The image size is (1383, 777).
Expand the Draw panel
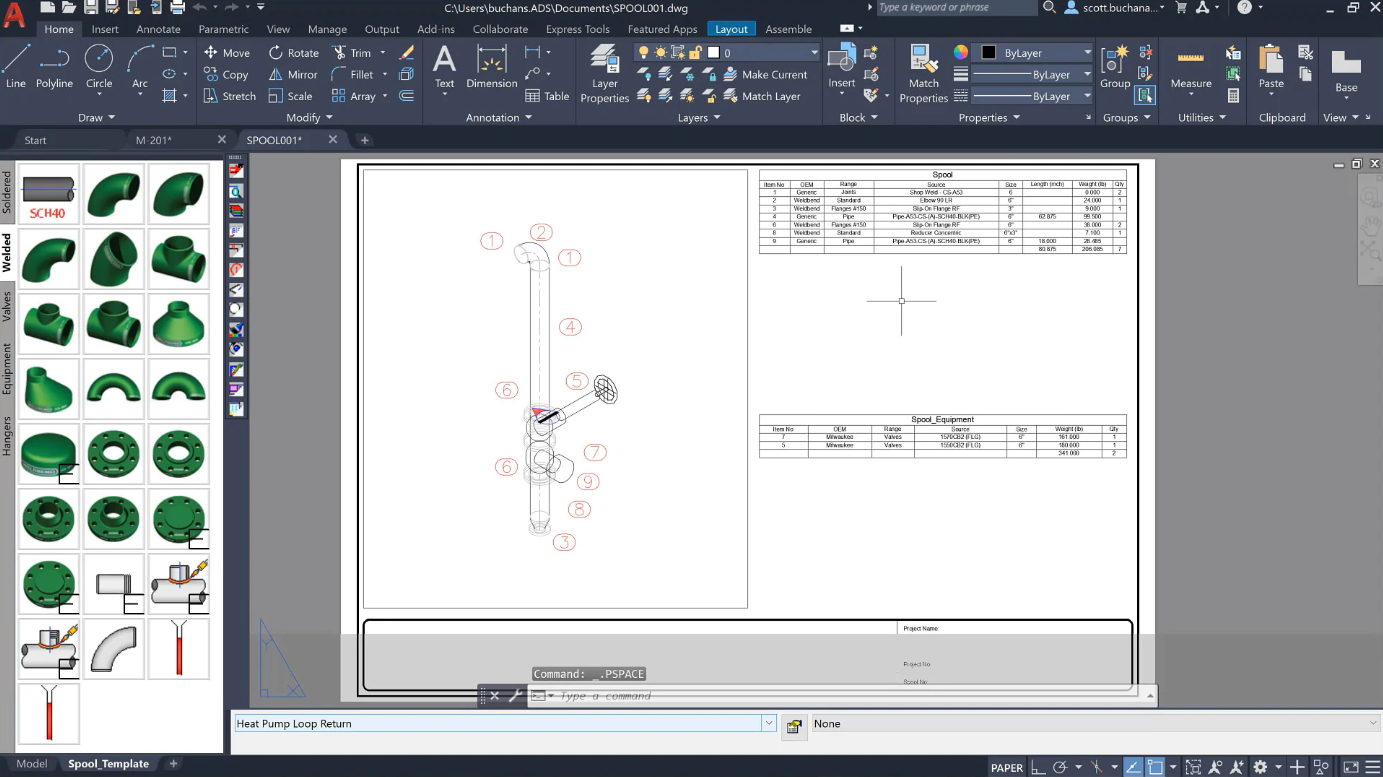click(x=96, y=117)
